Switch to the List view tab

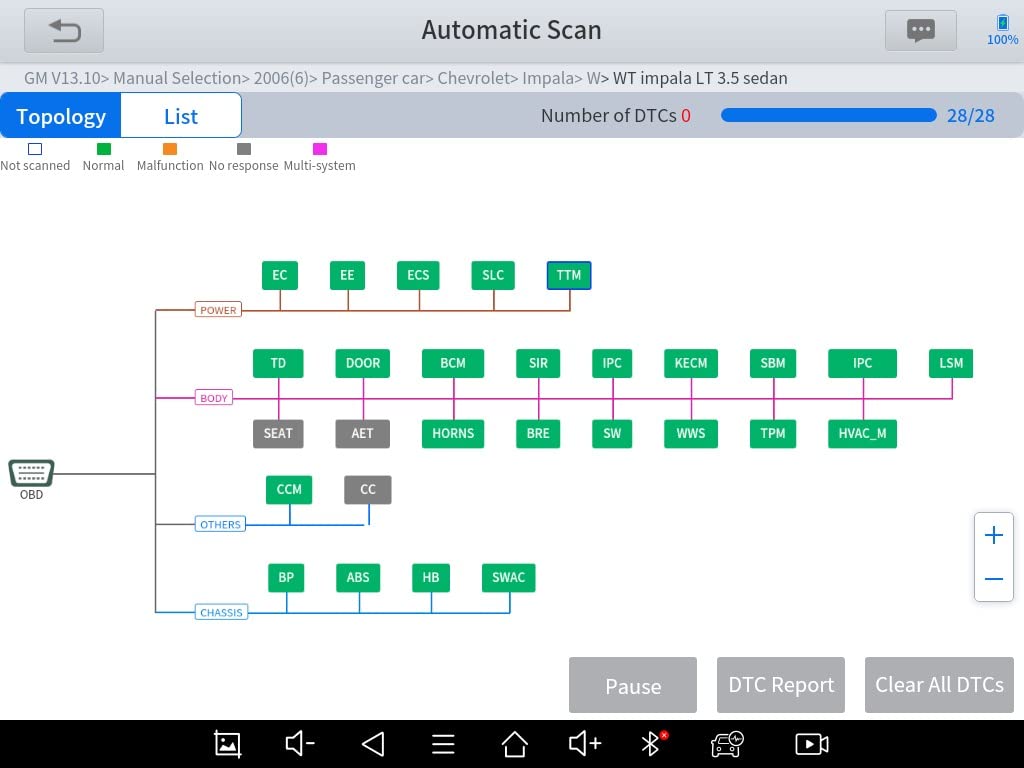180,115
